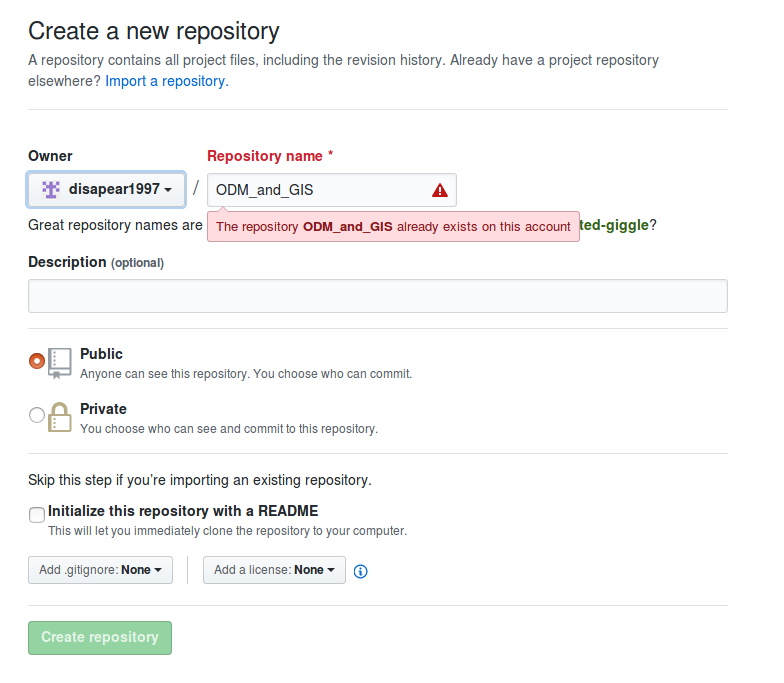Click the Public label text
The height and width of the screenshot is (683, 784).
pos(101,354)
